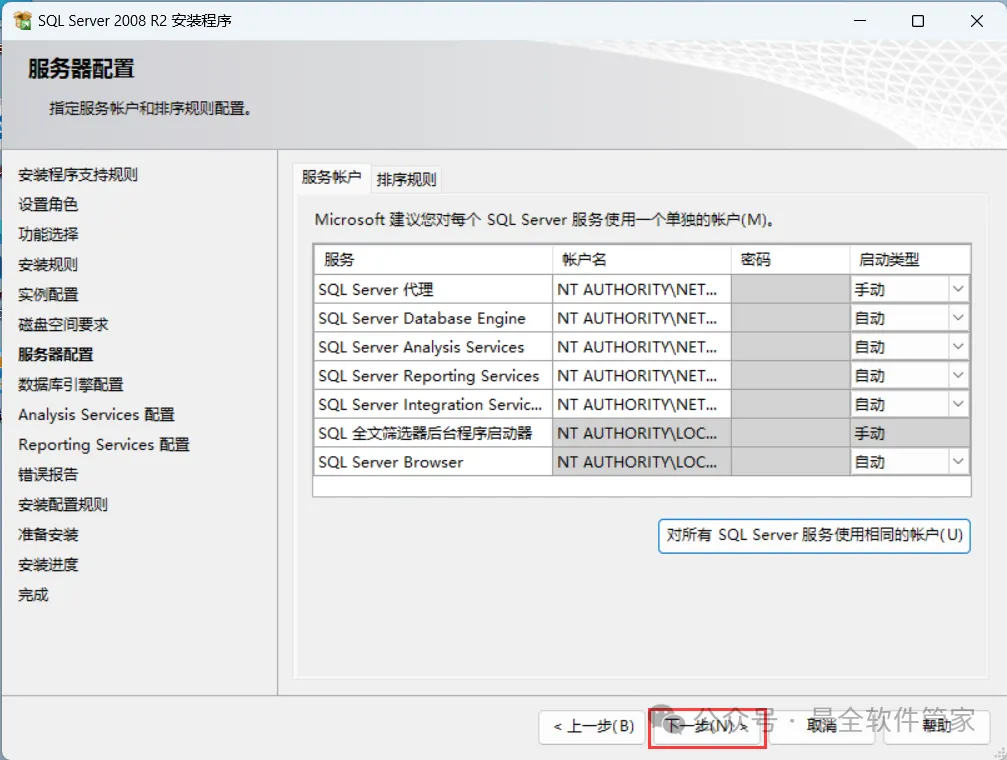The height and width of the screenshot is (760, 1007).
Task: Click account name cell for Analysis Services
Action: tap(642, 347)
